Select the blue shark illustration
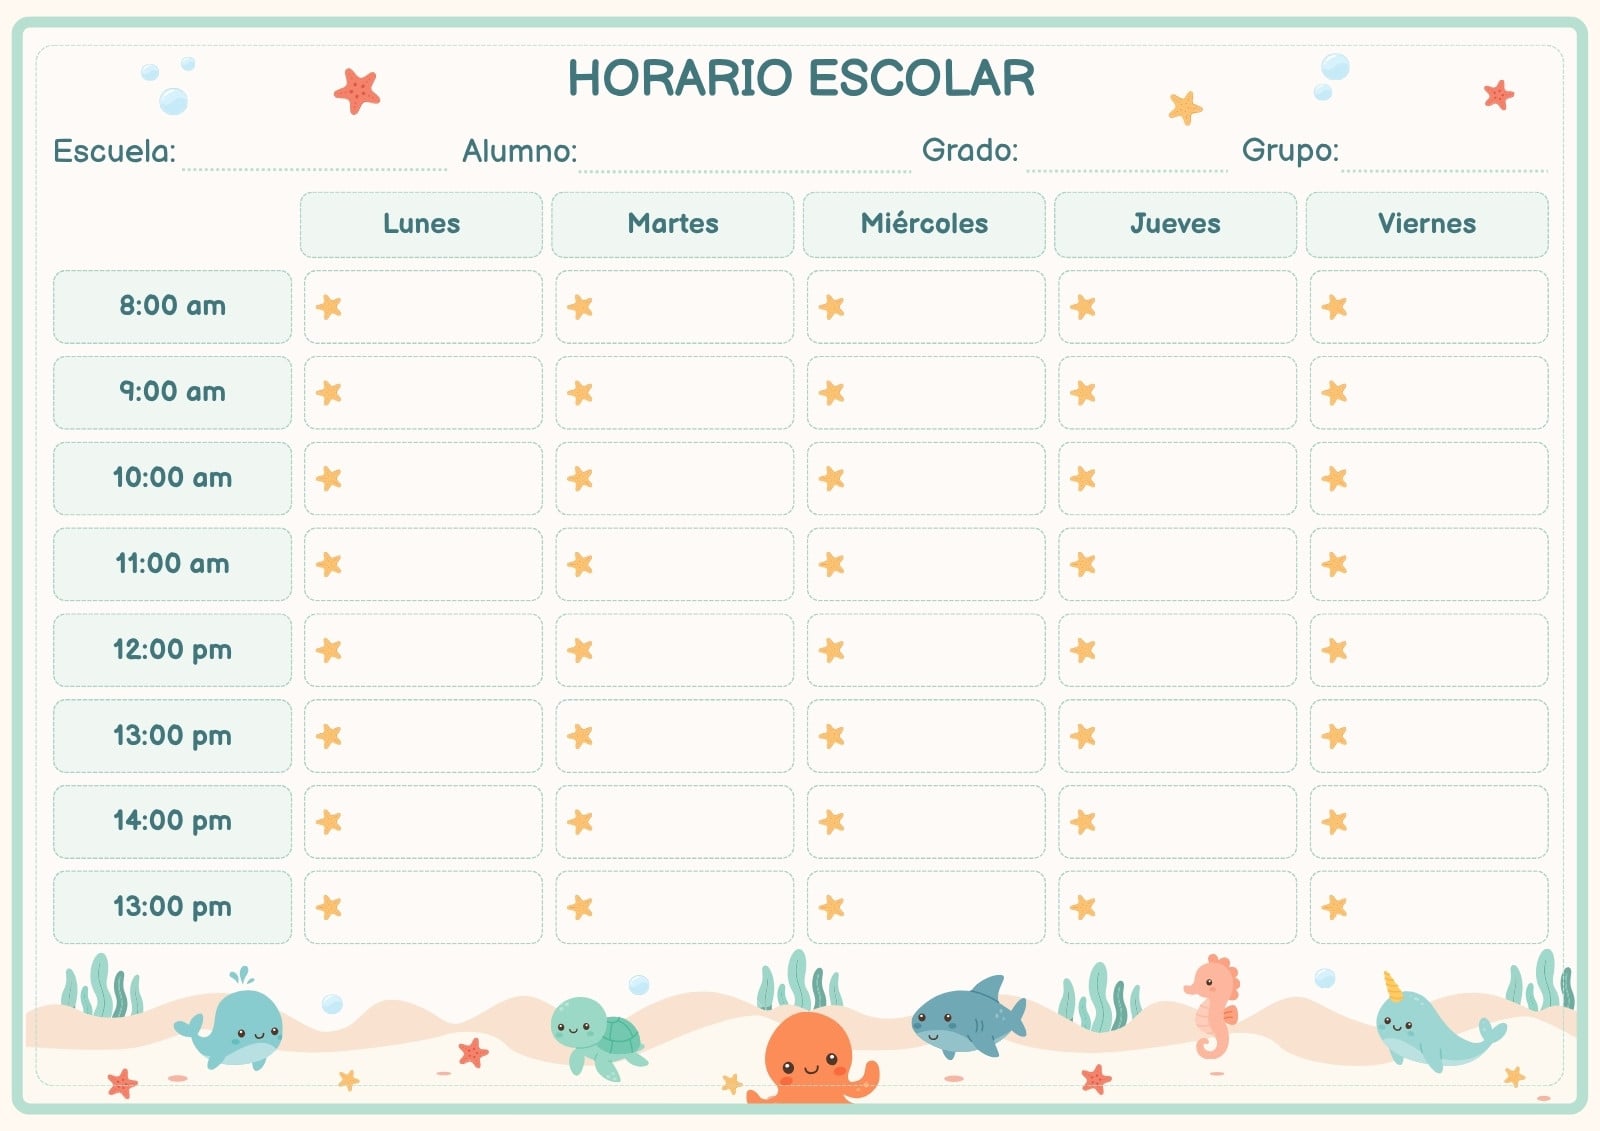This screenshot has width=1600, height=1131. click(x=968, y=1018)
